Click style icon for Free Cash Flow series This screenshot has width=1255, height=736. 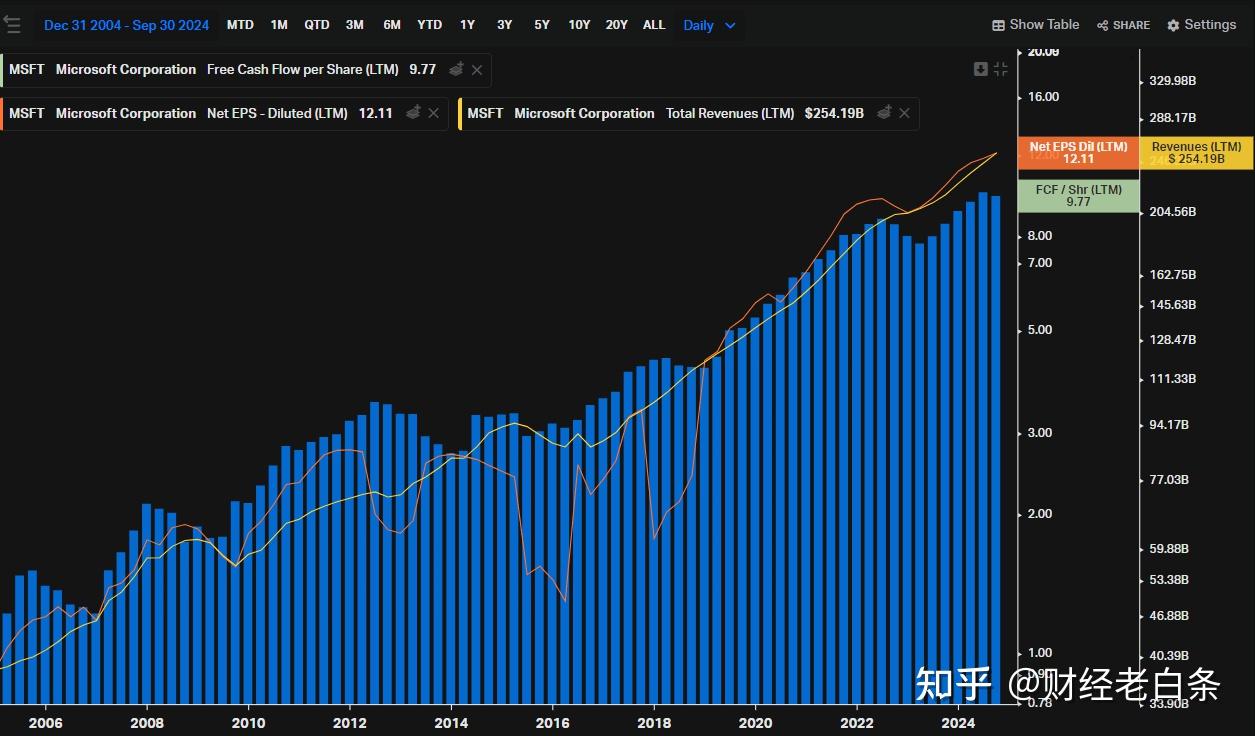coord(456,70)
